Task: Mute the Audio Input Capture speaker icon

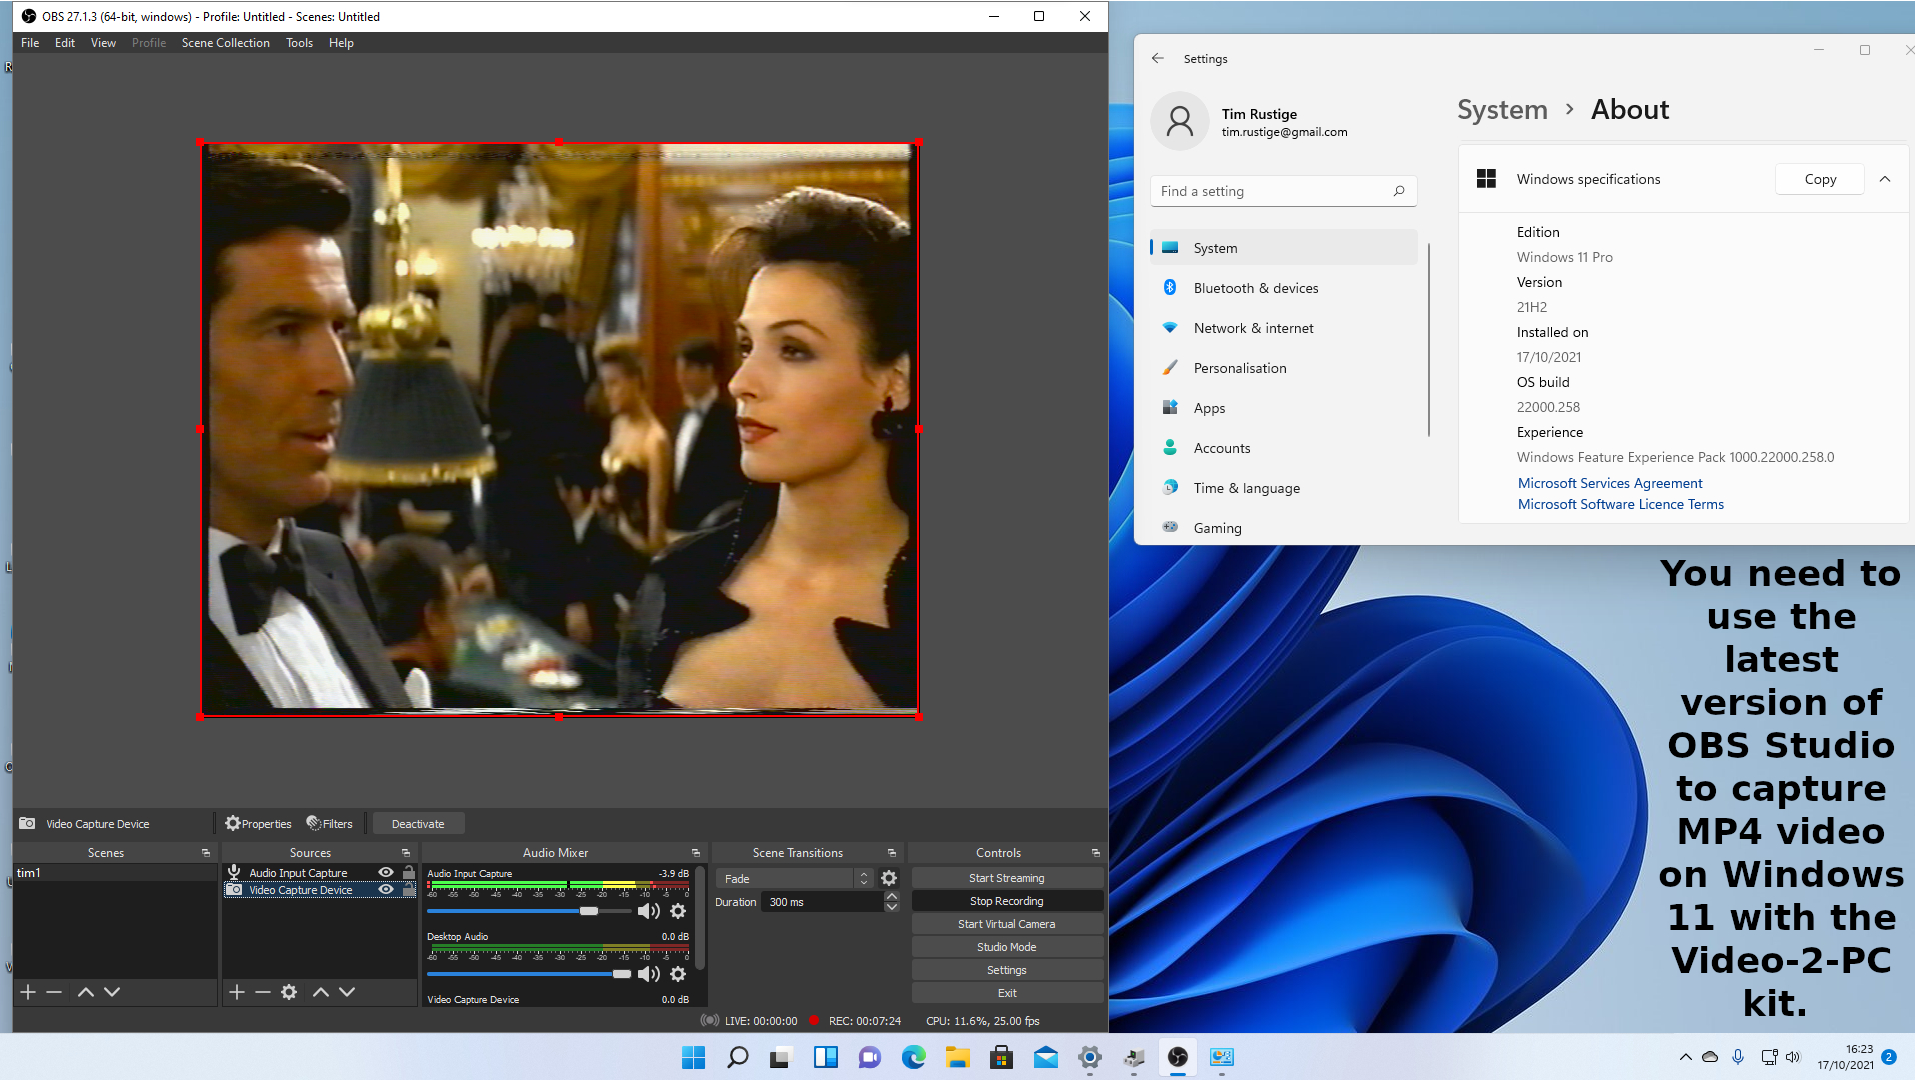Action: point(648,911)
